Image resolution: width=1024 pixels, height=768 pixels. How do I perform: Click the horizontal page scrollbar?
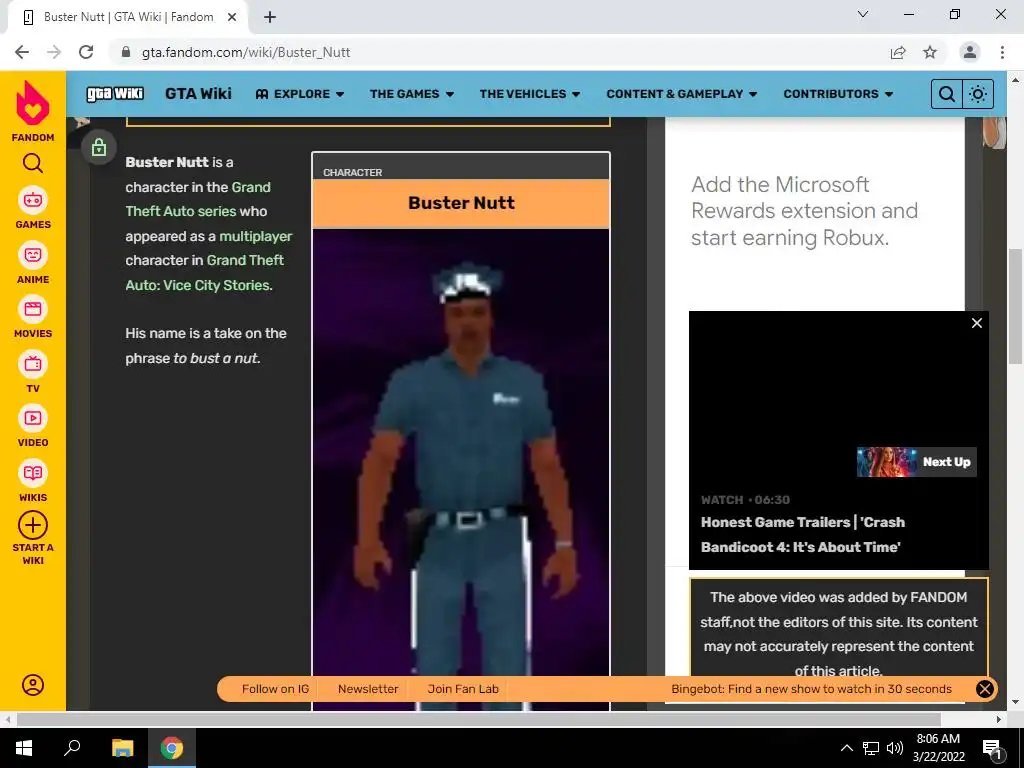coord(478,719)
